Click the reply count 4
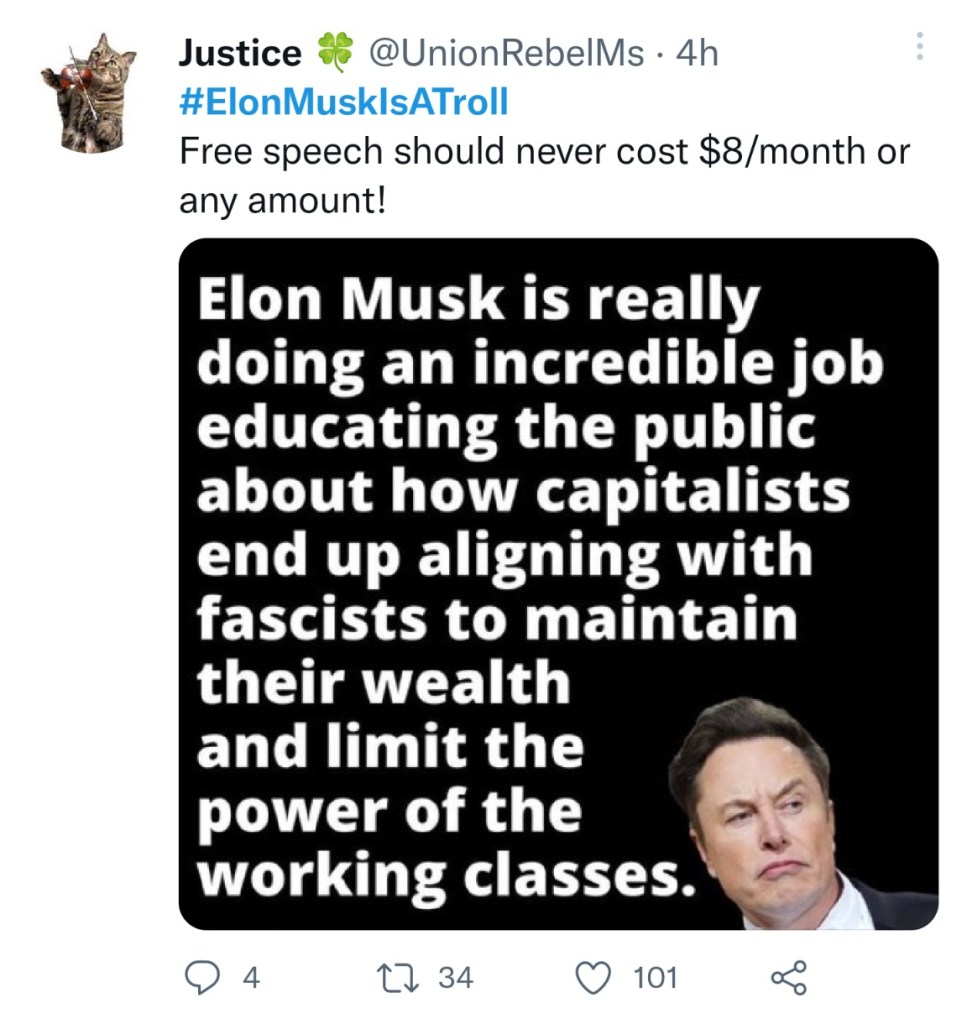 251,977
